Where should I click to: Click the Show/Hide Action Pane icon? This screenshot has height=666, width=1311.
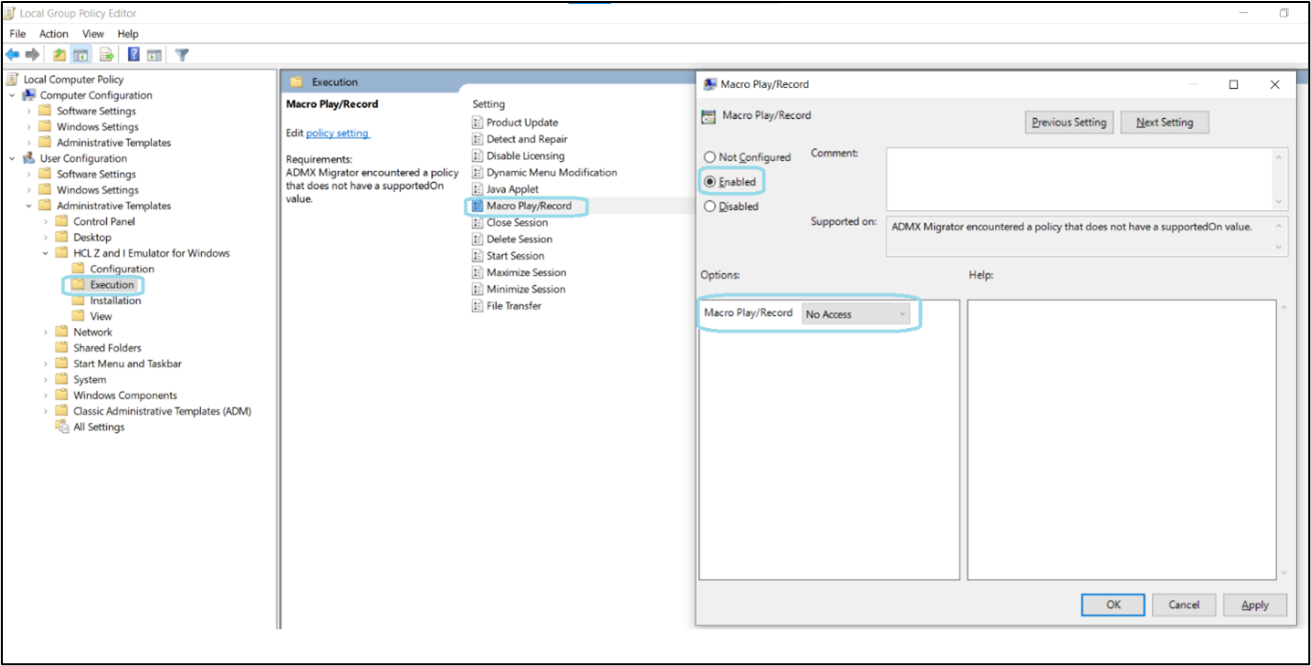155,55
